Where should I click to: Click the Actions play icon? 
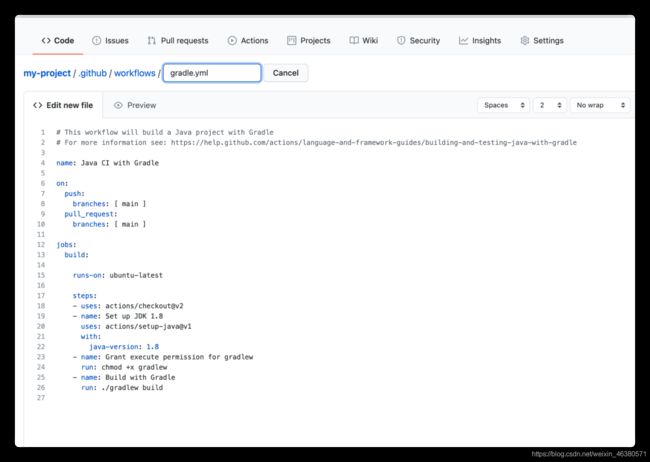[x=232, y=41]
